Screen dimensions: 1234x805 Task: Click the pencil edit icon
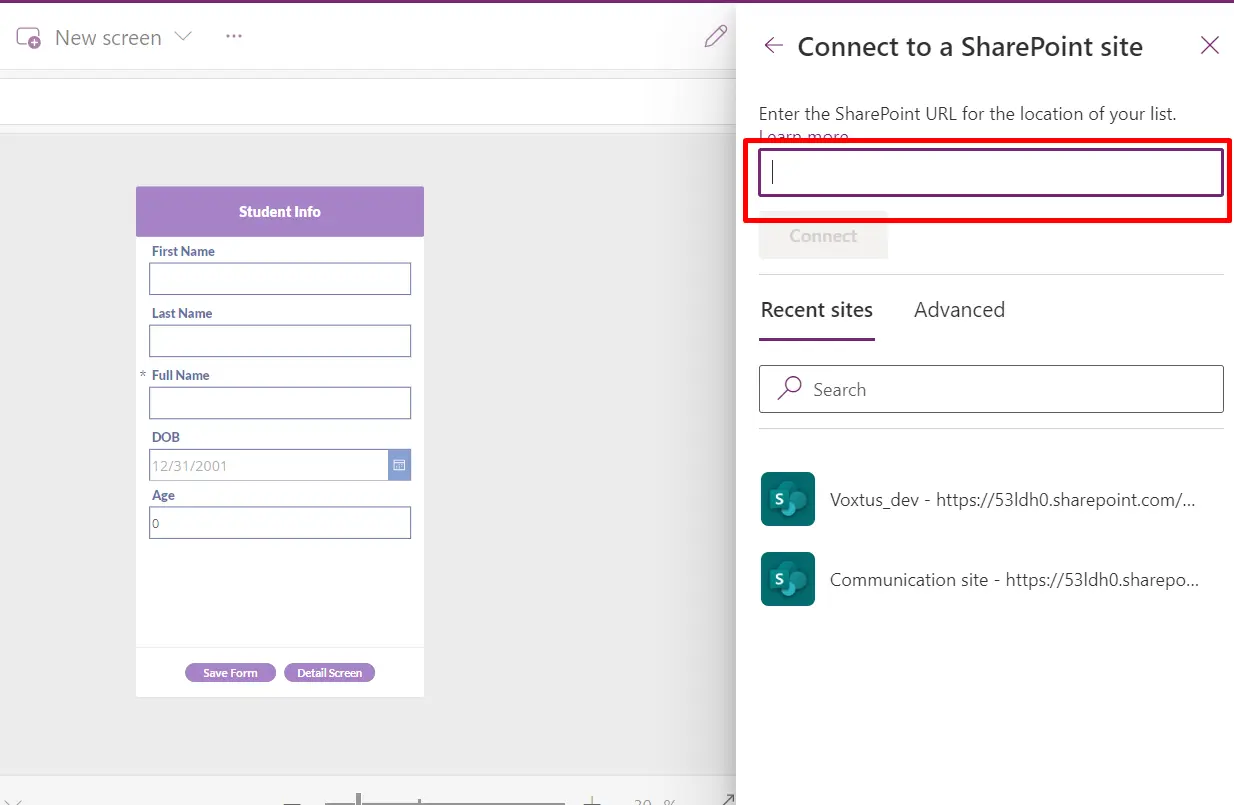coord(716,37)
